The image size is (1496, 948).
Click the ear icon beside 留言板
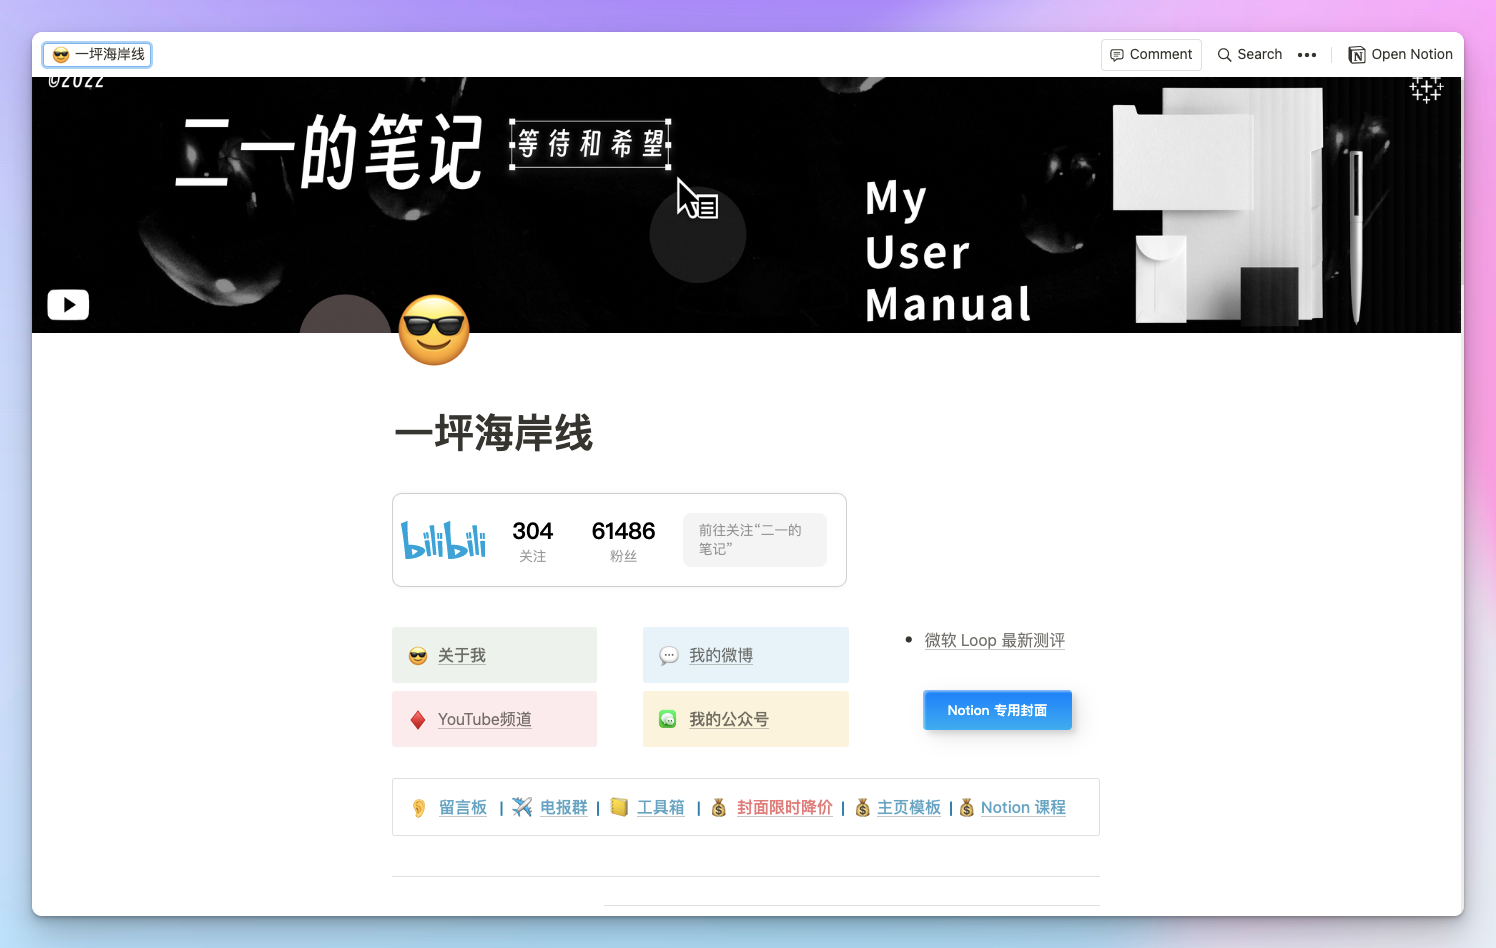(419, 807)
